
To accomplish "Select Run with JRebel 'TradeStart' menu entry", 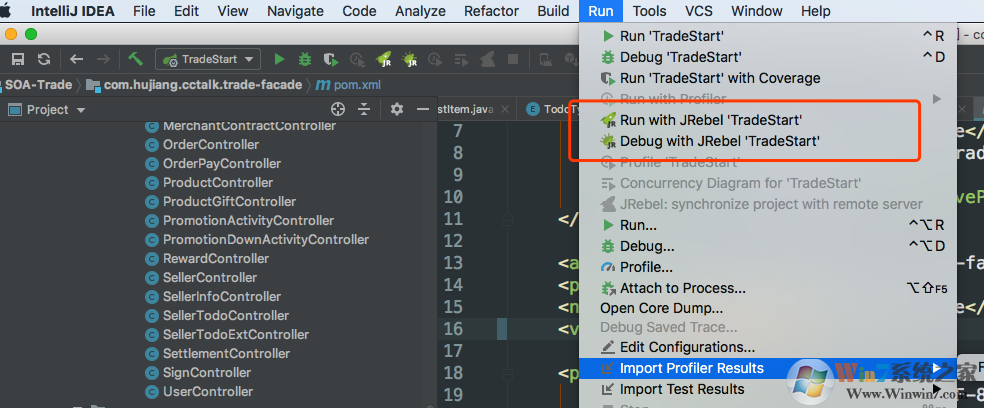I will (710, 120).
